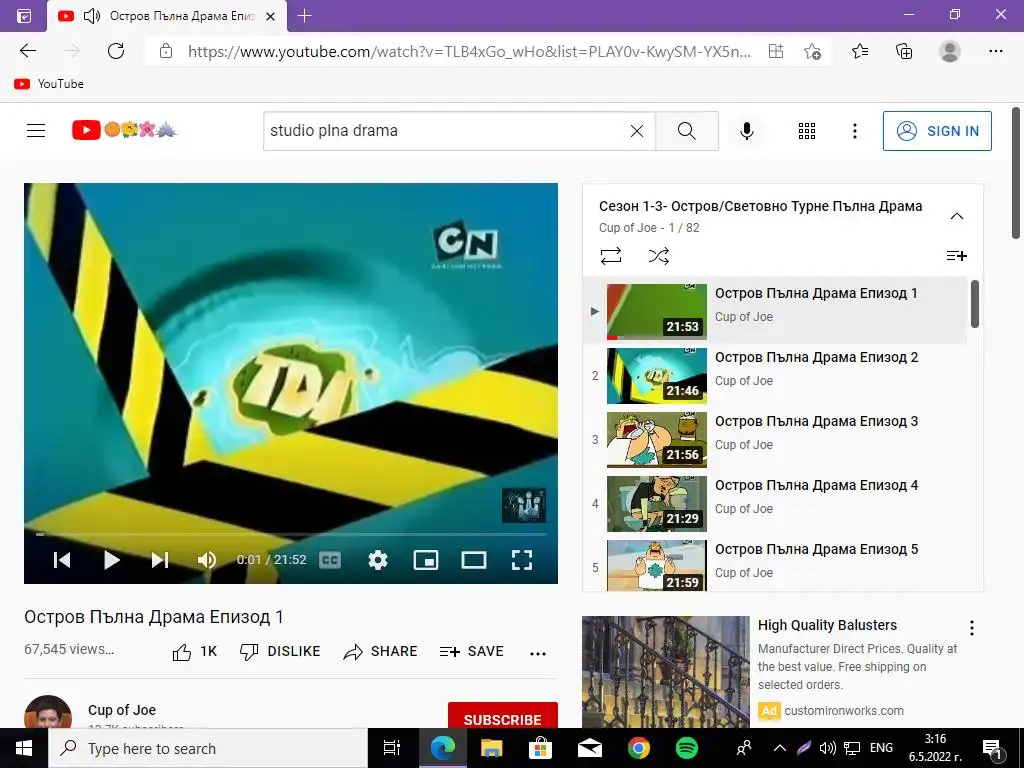This screenshot has width=1024, height=768.
Task: Click the playlist panel scrollbar
Action: tap(974, 304)
